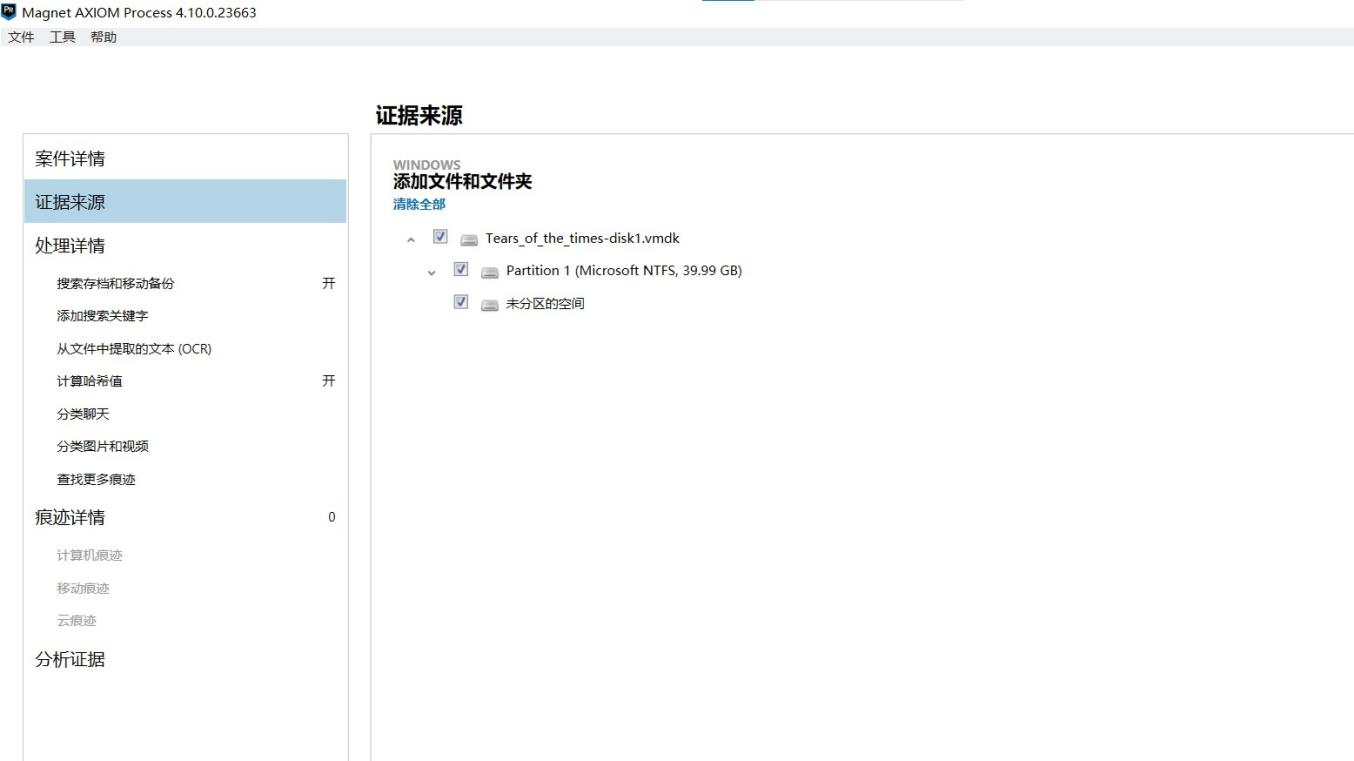Image resolution: width=1354 pixels, height=761 pixels.
Task: Open the 文件 menu
Action: 21,37
